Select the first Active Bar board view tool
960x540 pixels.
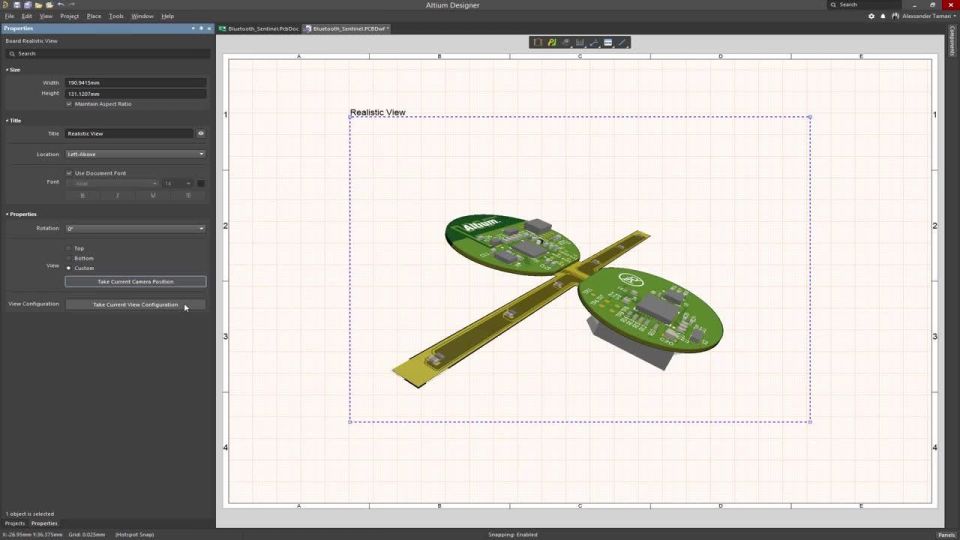pyautogui.click(x=538, y=42)
